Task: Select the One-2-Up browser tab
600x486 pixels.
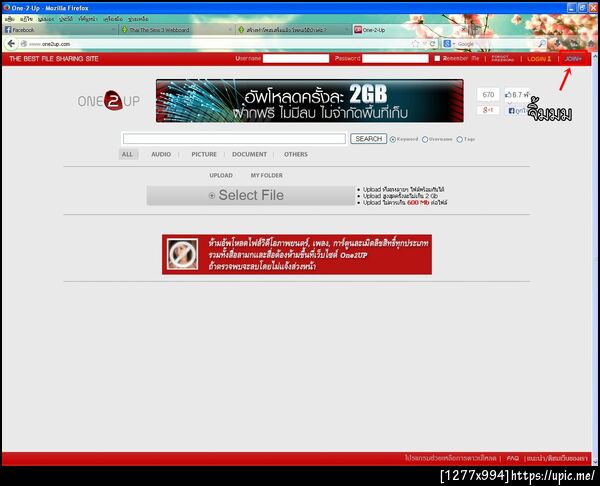Action: point(410,29)
